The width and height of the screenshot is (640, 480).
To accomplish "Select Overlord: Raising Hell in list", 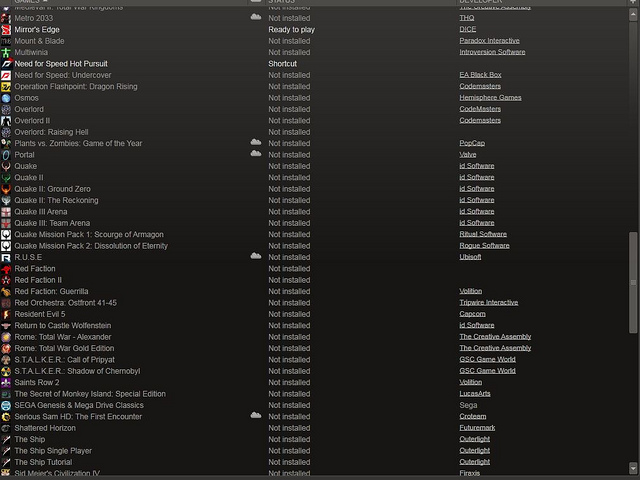I will pos(51,132).
